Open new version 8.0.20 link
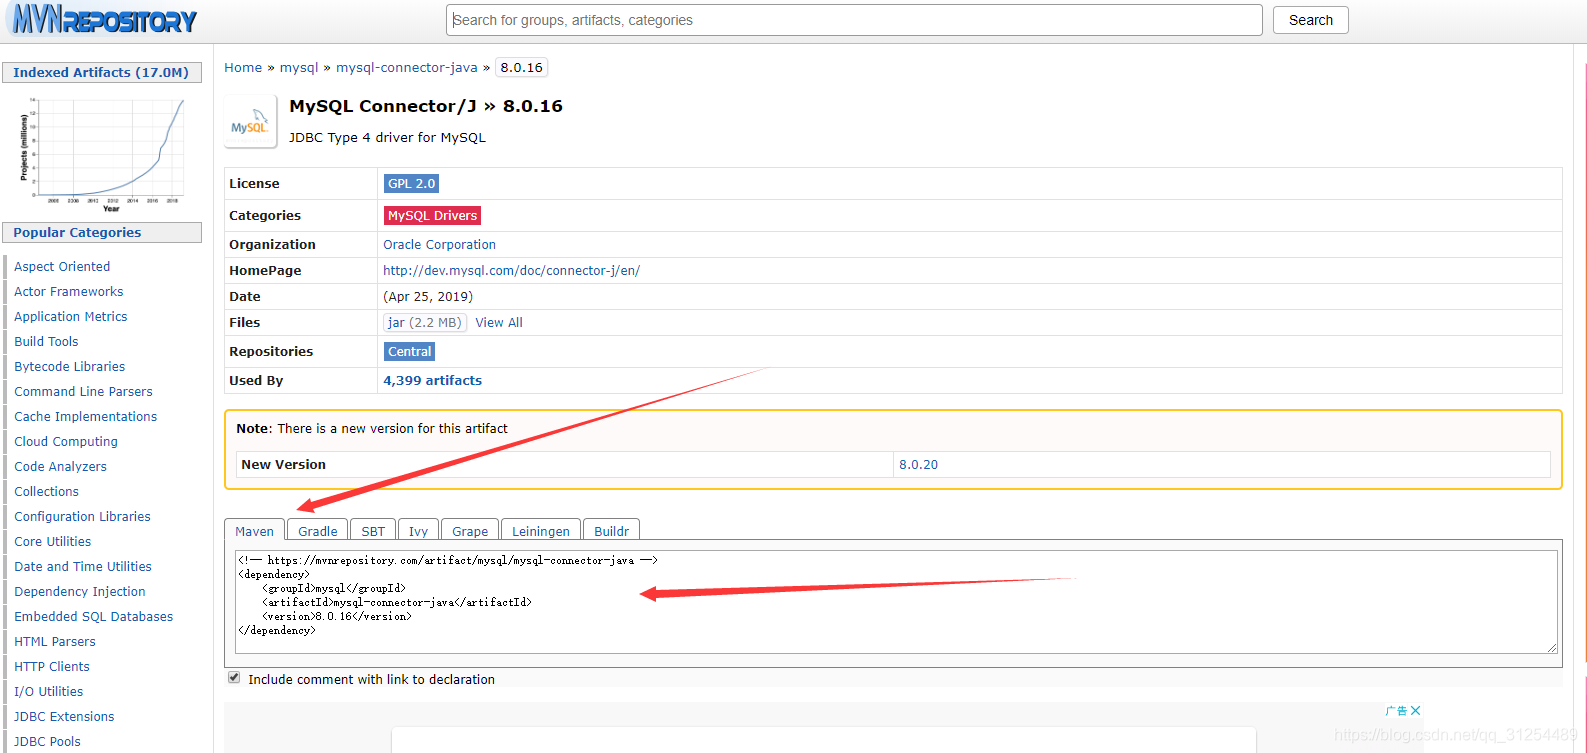This screenshot has width=1587, height=753. tap(918, 465)
